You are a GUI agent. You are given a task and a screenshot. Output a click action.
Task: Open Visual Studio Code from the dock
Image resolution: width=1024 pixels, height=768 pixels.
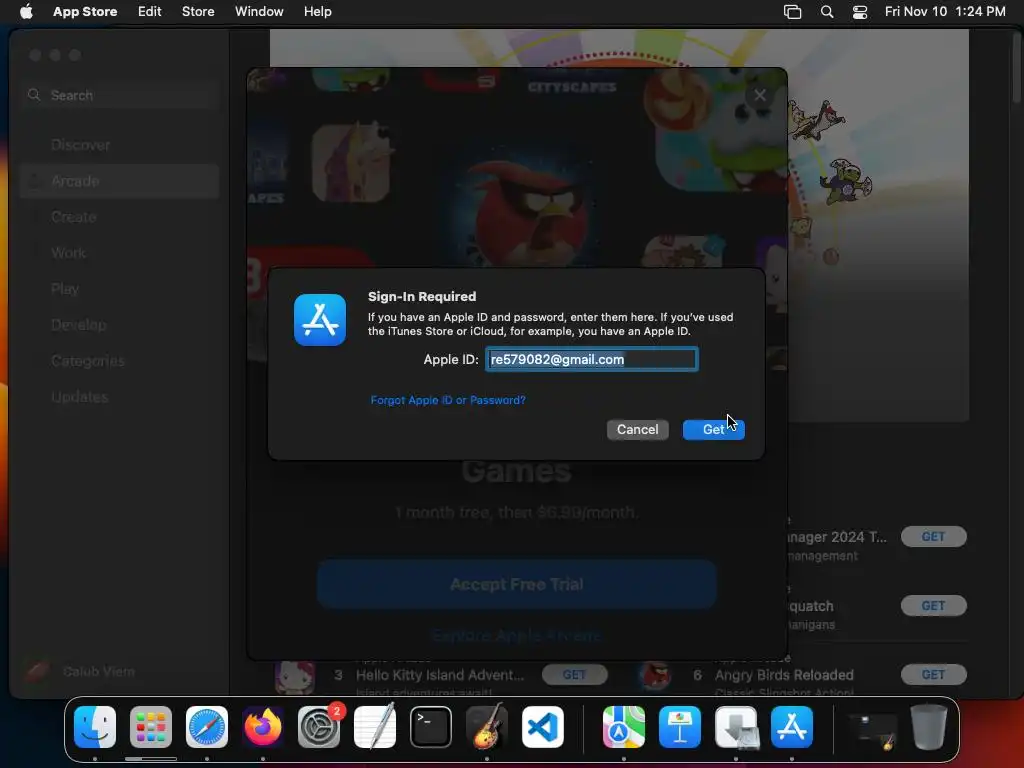[543, 727]
